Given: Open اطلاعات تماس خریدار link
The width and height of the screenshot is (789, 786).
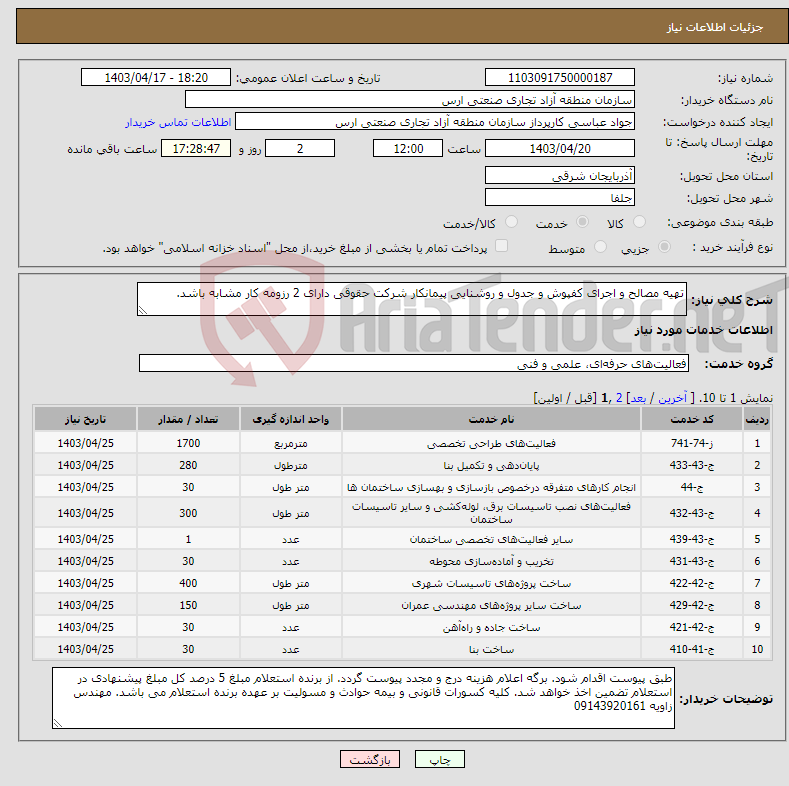Looking at the screenshot, I should pyautogui.click(x=178, y=122).
